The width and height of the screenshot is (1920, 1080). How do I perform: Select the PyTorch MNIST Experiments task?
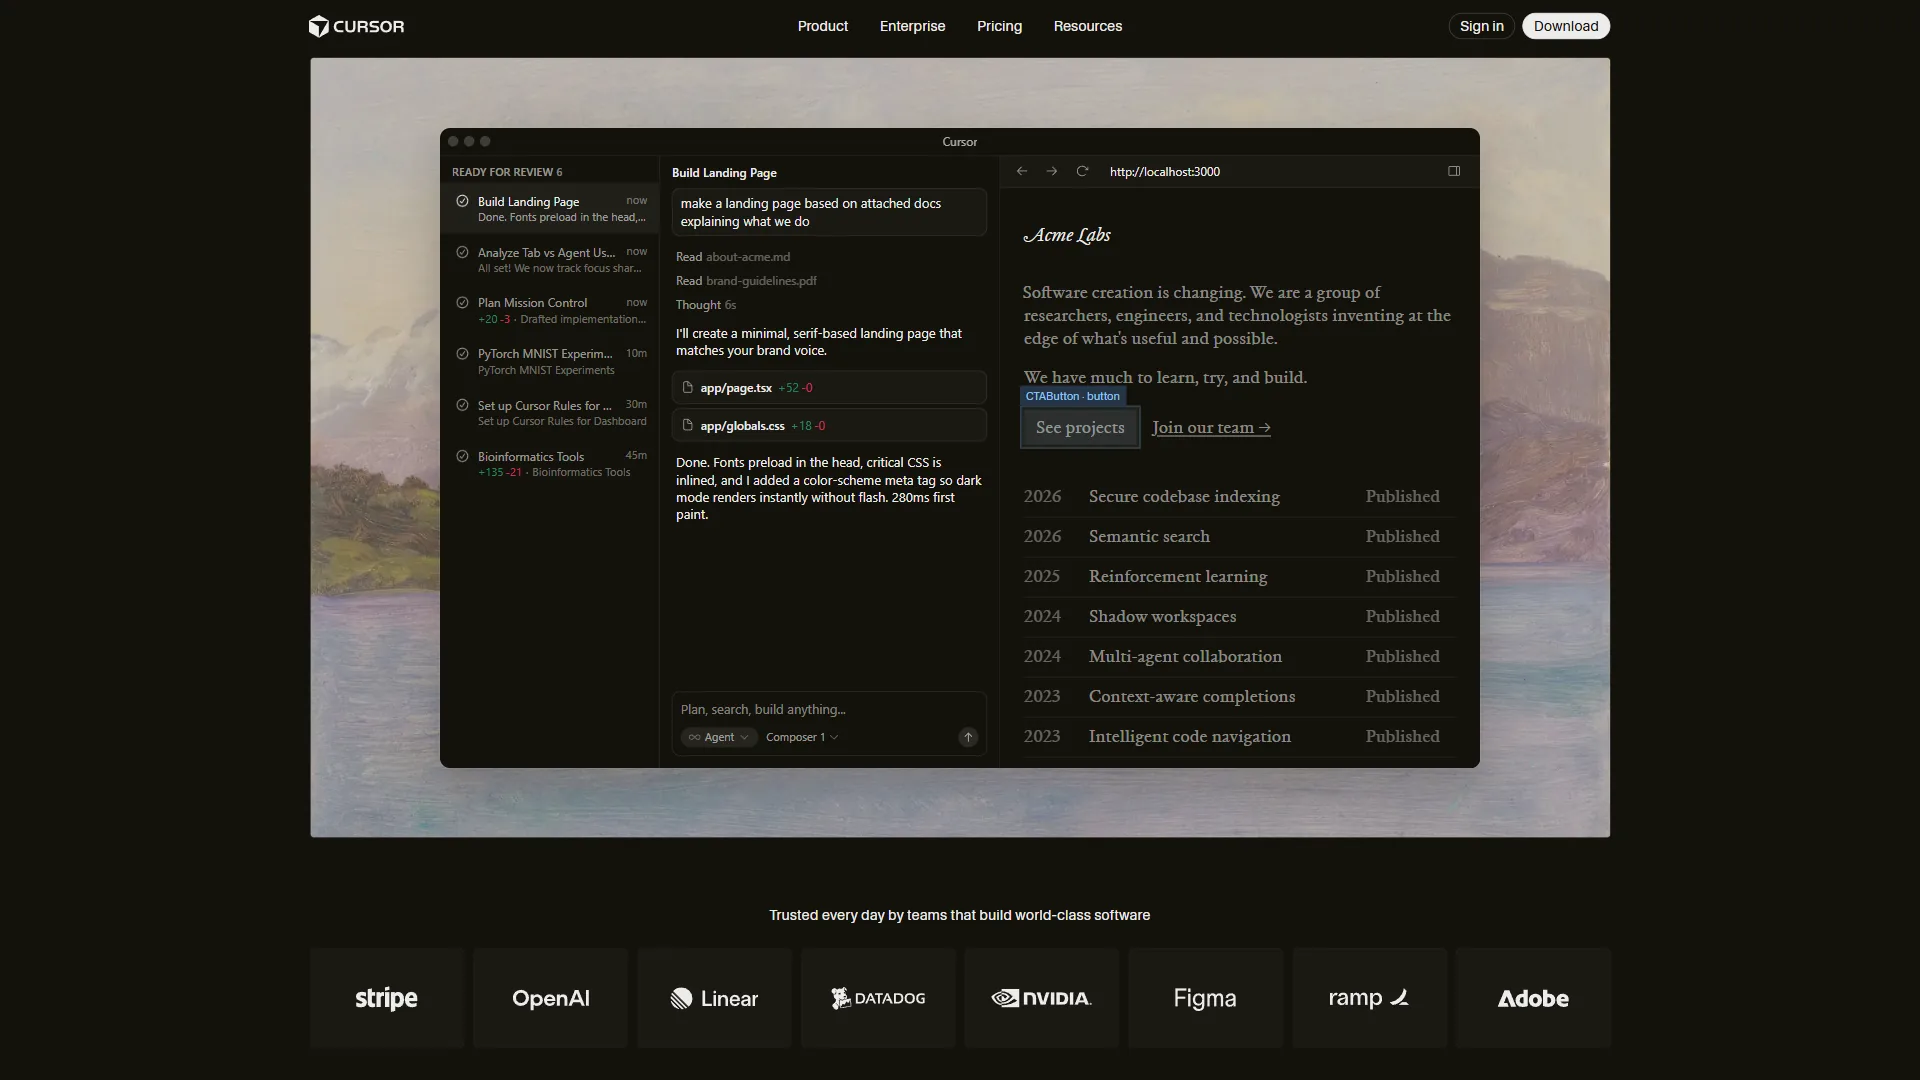tap(550, 361)
